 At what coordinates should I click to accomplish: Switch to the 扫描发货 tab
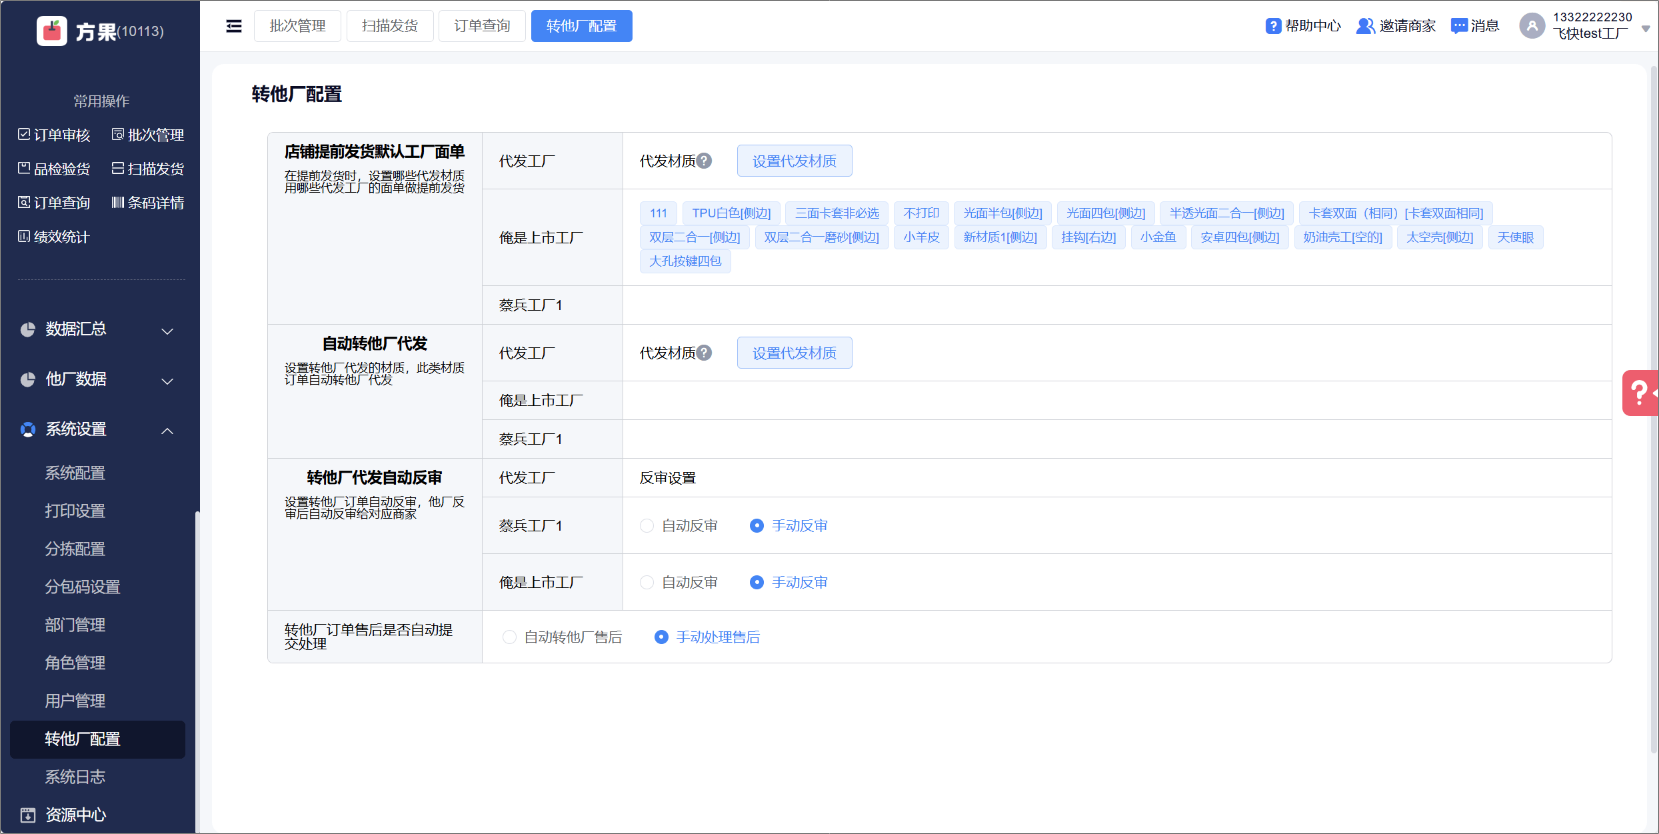click(390, 26)
